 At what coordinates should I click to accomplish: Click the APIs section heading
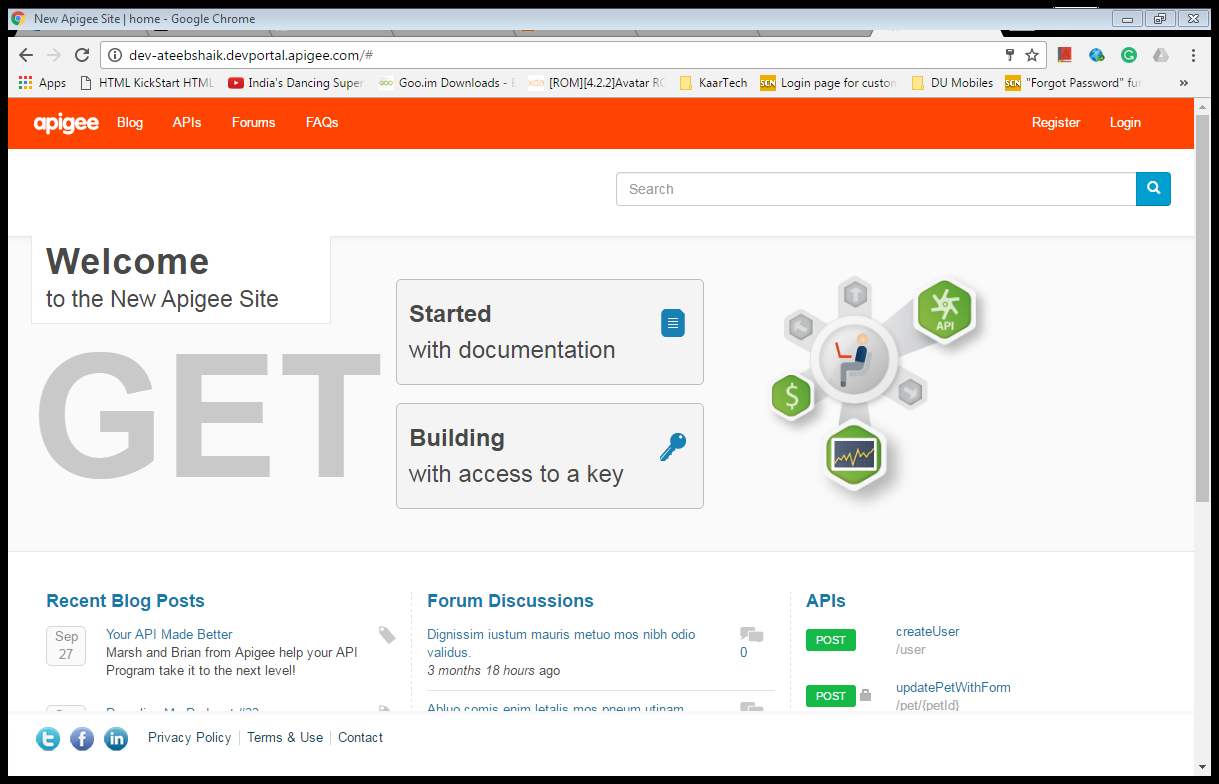826,601
